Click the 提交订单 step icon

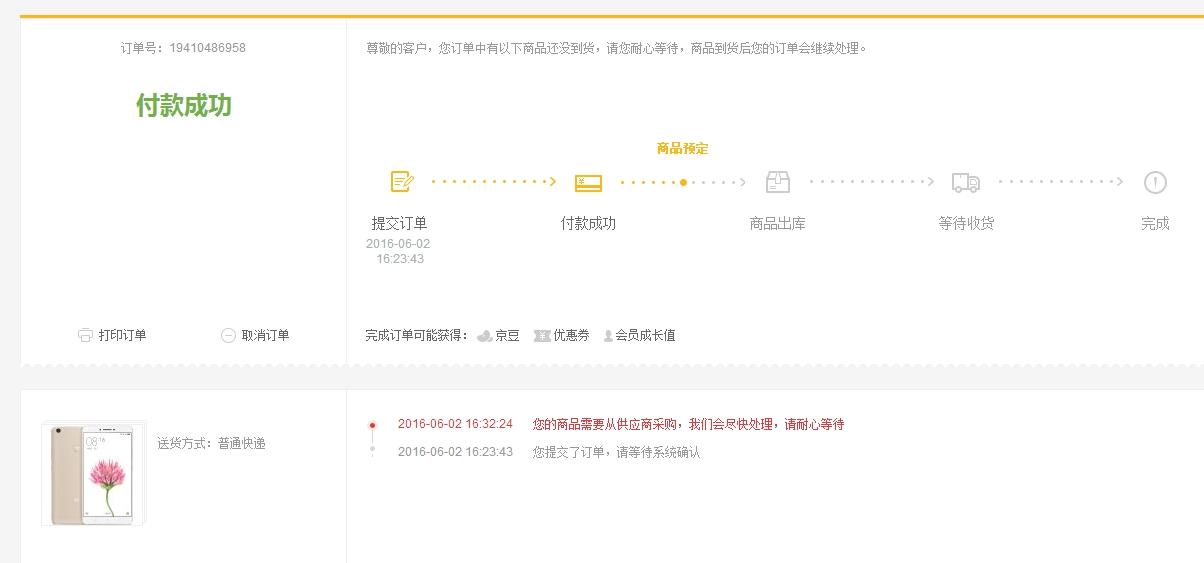[x=401, y=182]
